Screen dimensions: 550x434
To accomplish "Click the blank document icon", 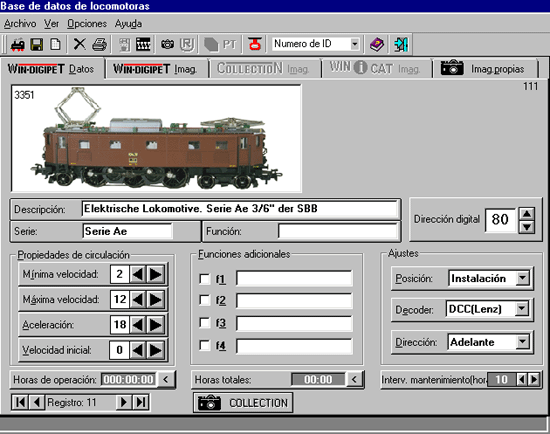I will (55, 45).
